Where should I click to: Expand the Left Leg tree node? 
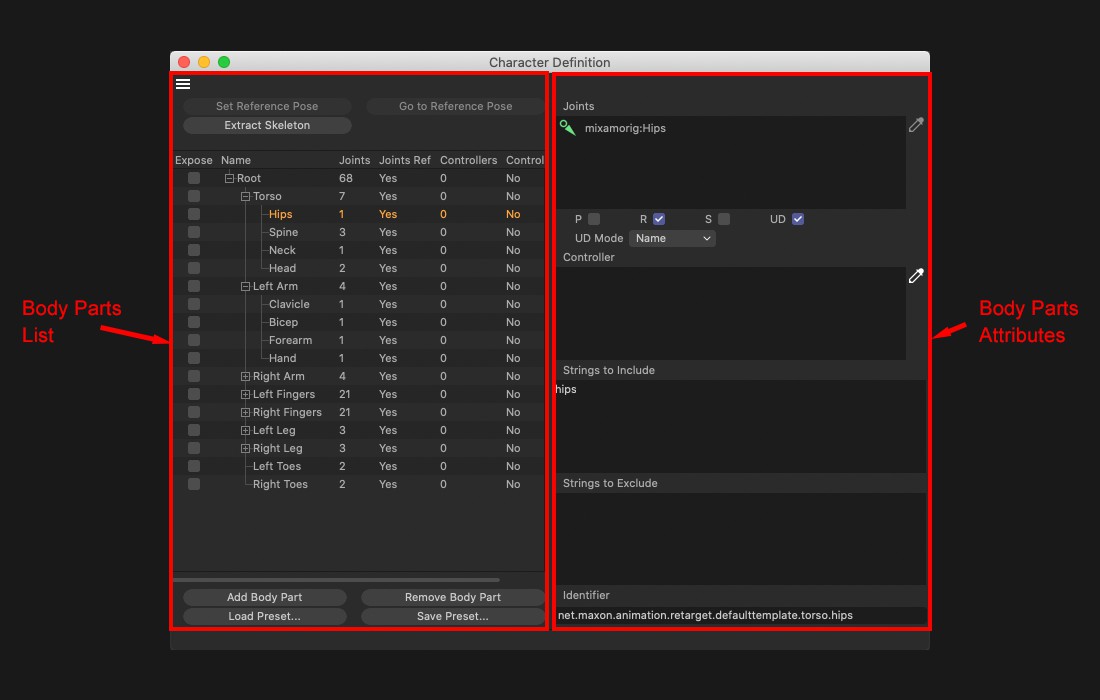246,430
